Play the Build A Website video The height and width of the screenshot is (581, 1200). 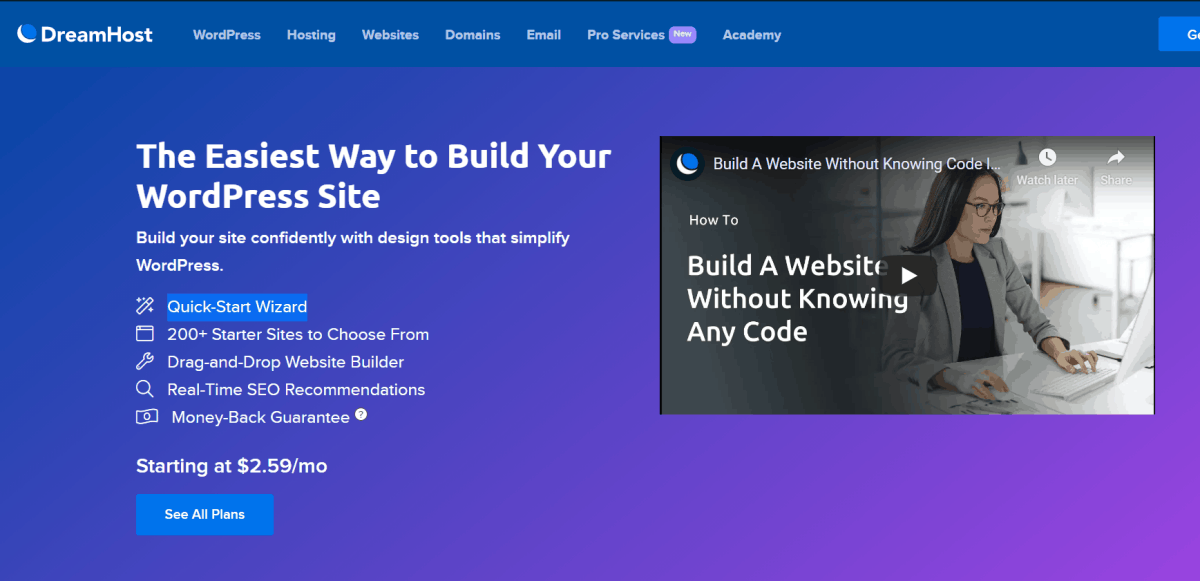coord(907,276)
